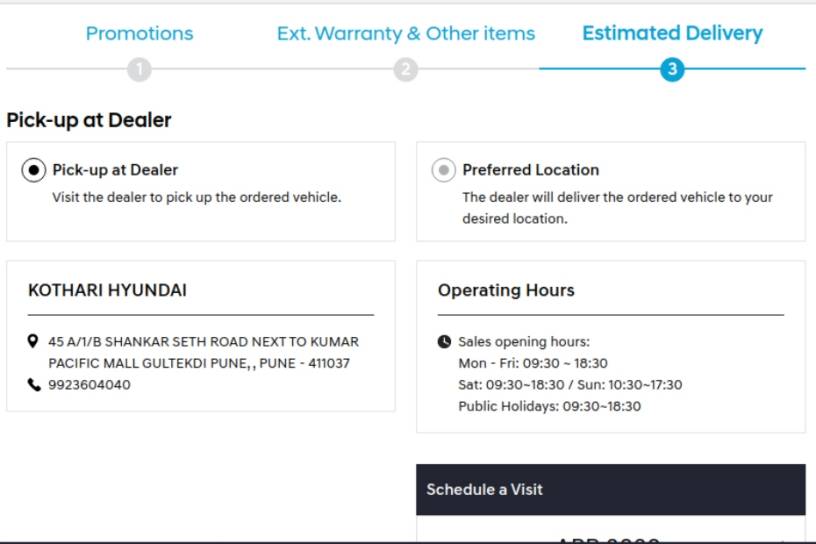Go to Ext. Warranty & Other items tab
Viewport: 816px width, 544px height.
click(406, 33)
